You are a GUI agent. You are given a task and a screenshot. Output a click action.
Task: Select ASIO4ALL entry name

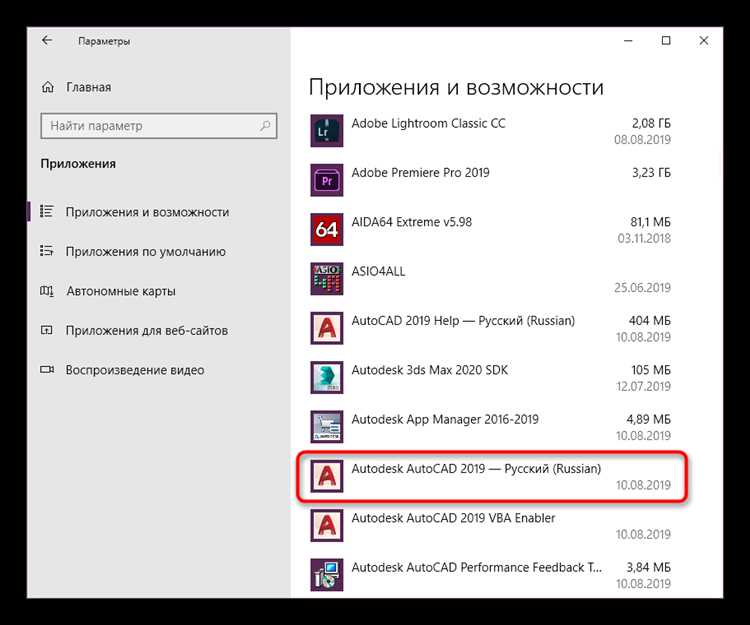click(378, 271)
